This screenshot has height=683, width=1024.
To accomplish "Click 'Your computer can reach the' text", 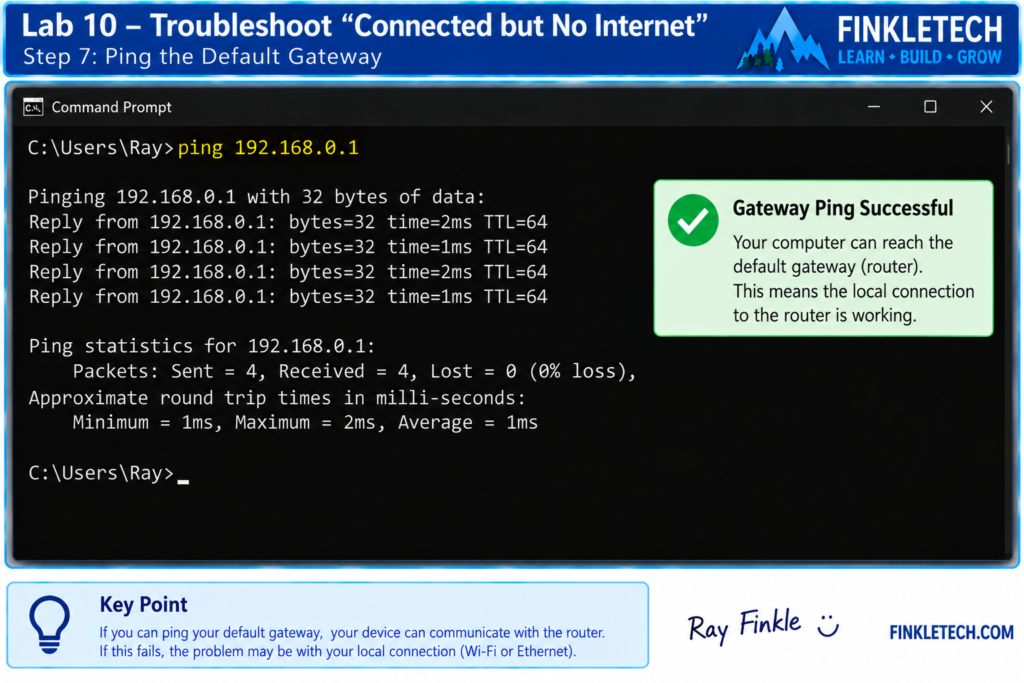I will [842, 243].
